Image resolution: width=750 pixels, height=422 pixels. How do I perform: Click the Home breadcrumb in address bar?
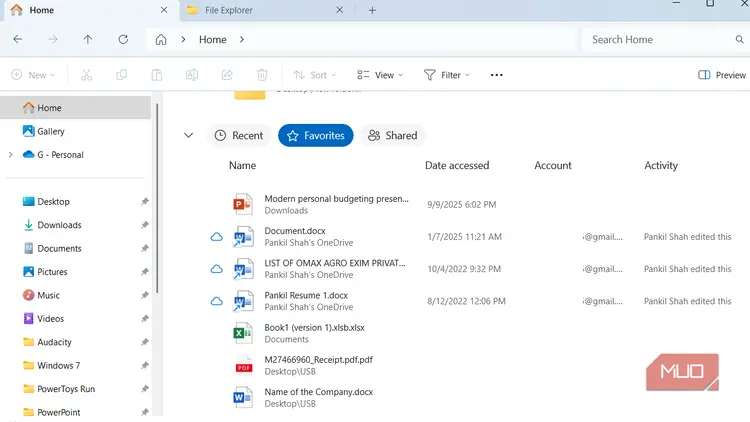(x=213, y=39)
